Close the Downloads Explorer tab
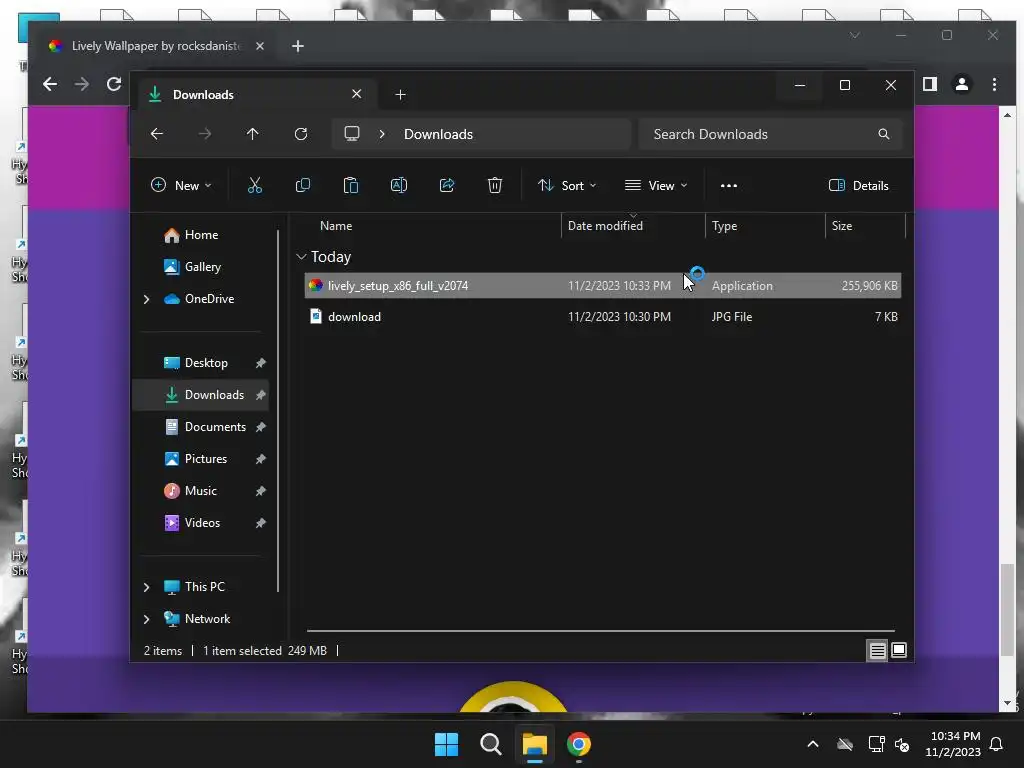The image size is (1024, 768). click(x=357, y=94)
